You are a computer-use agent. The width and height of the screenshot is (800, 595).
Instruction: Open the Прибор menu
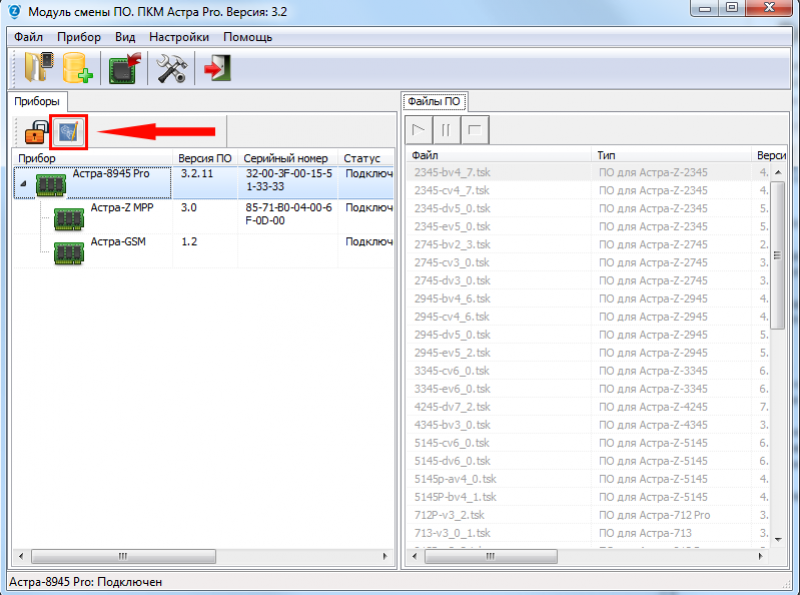(79, 37)
